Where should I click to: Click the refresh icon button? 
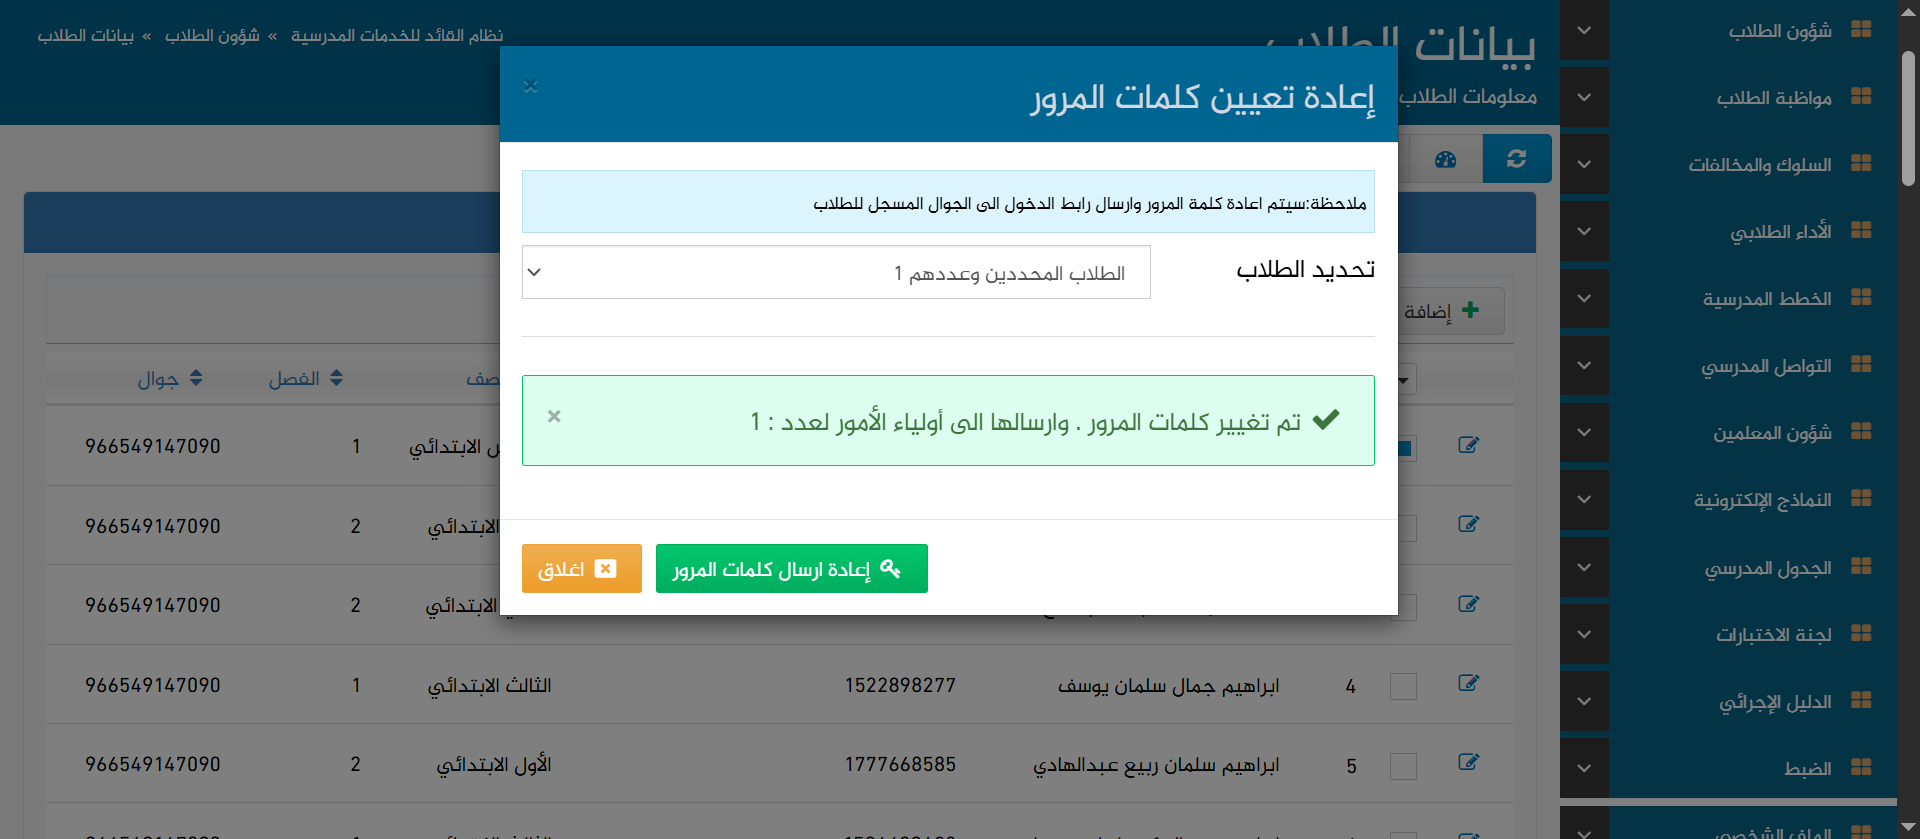pyautogui.click(x=1516, y=159)
